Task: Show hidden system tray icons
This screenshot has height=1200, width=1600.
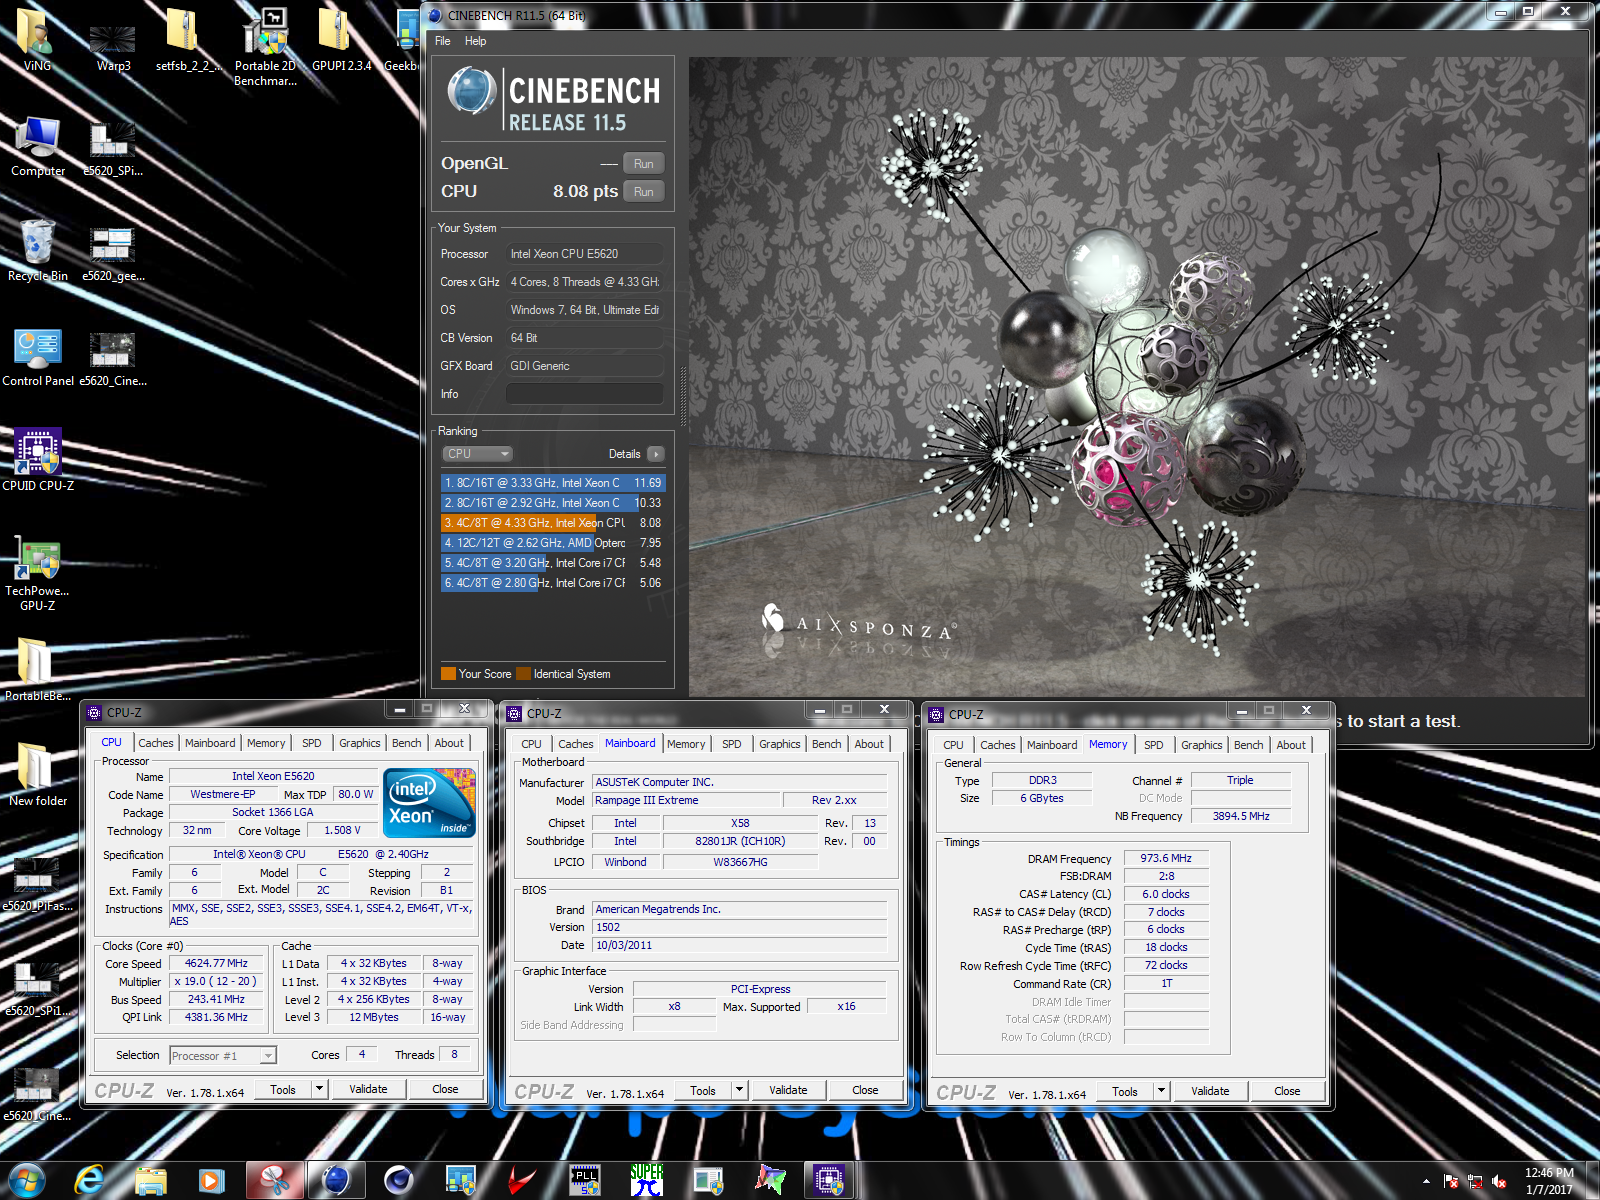Action: pos(1426,1181)
